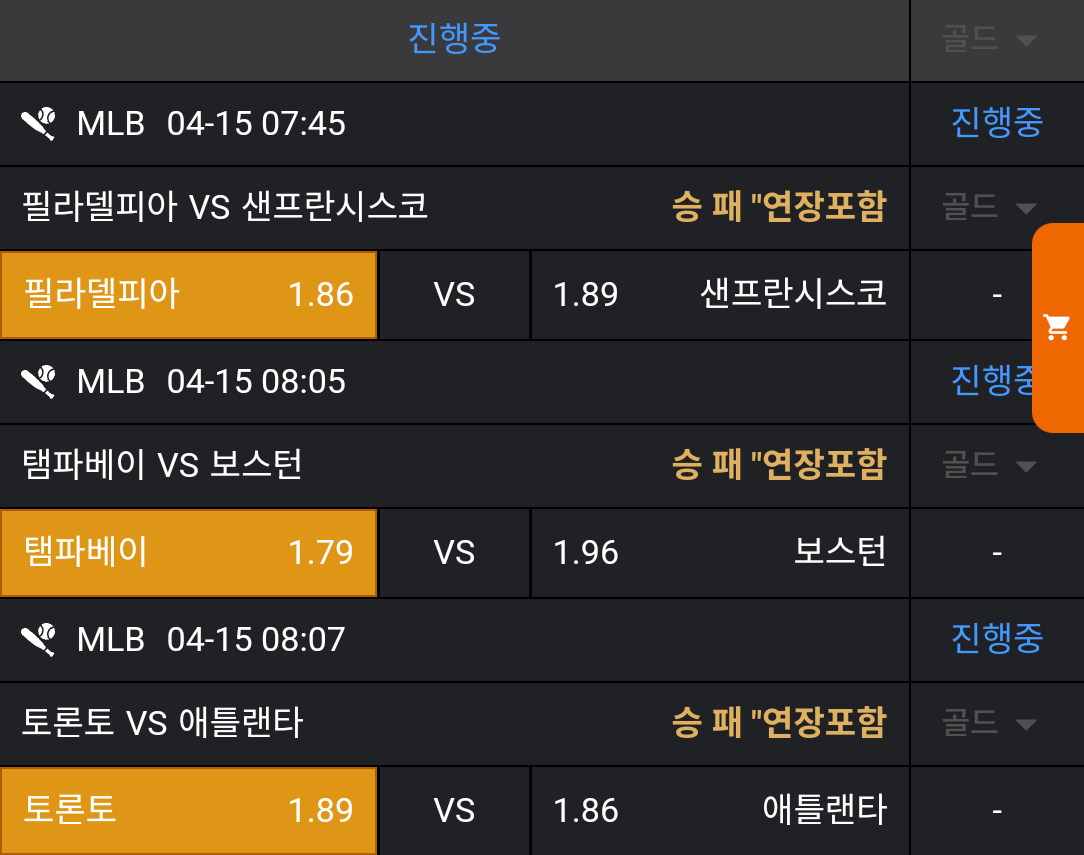Select 토론토 bet at 1.89 odds

click(x=188, y=810)
